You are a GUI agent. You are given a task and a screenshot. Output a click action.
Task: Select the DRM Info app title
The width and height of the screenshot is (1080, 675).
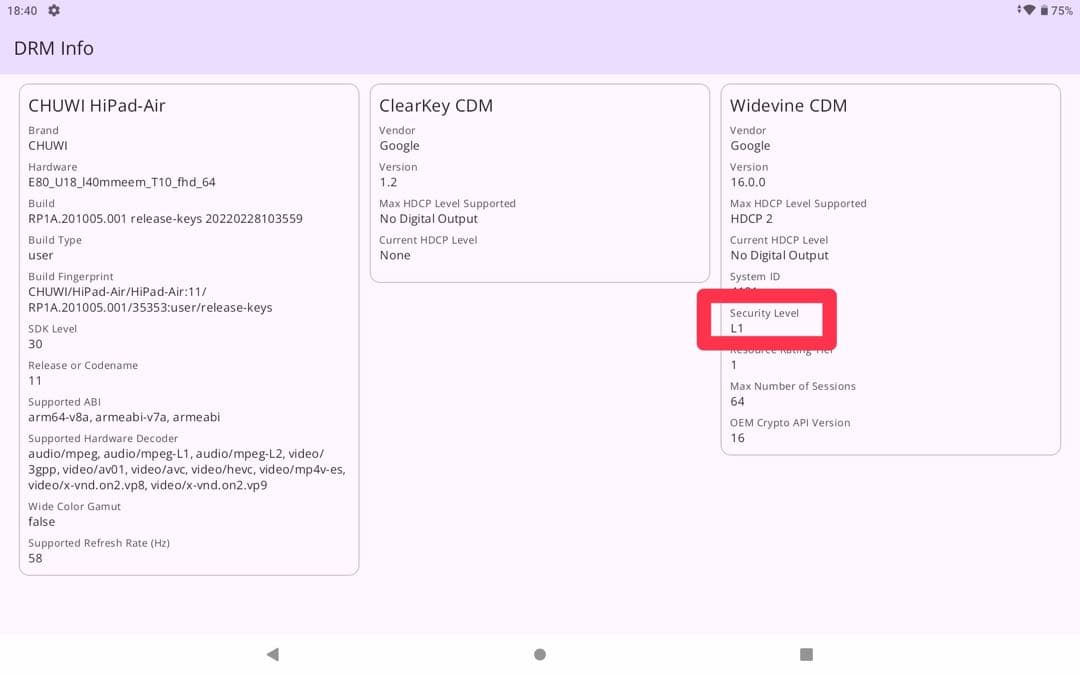coord(54,48)
